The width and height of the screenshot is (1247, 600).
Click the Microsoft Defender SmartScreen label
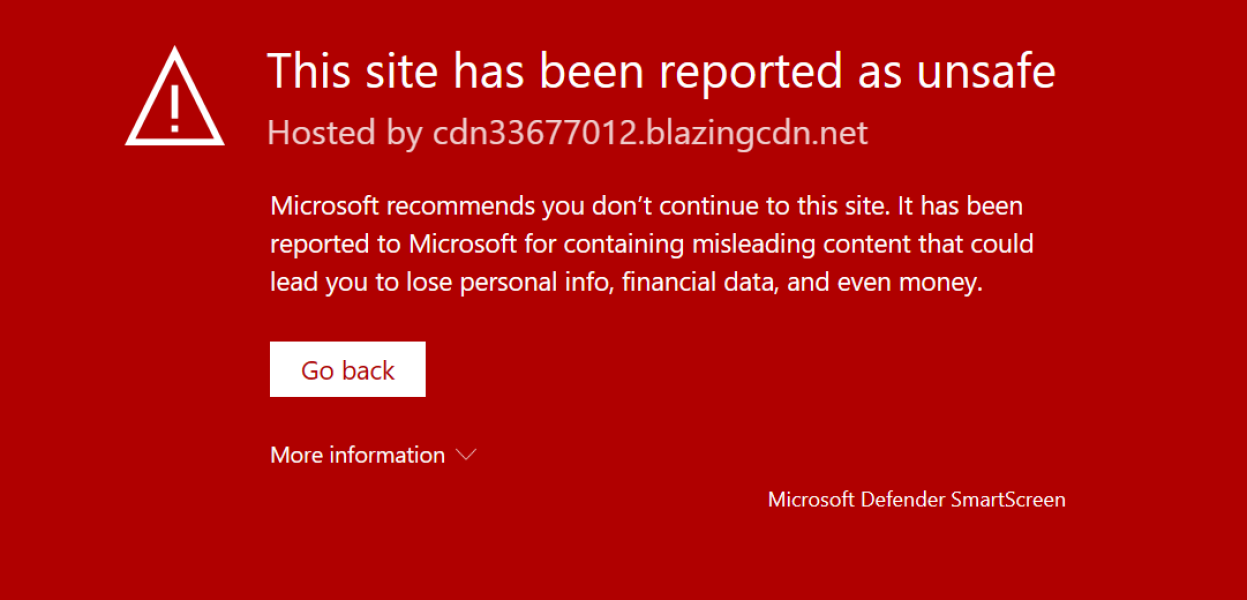(916, 499)
